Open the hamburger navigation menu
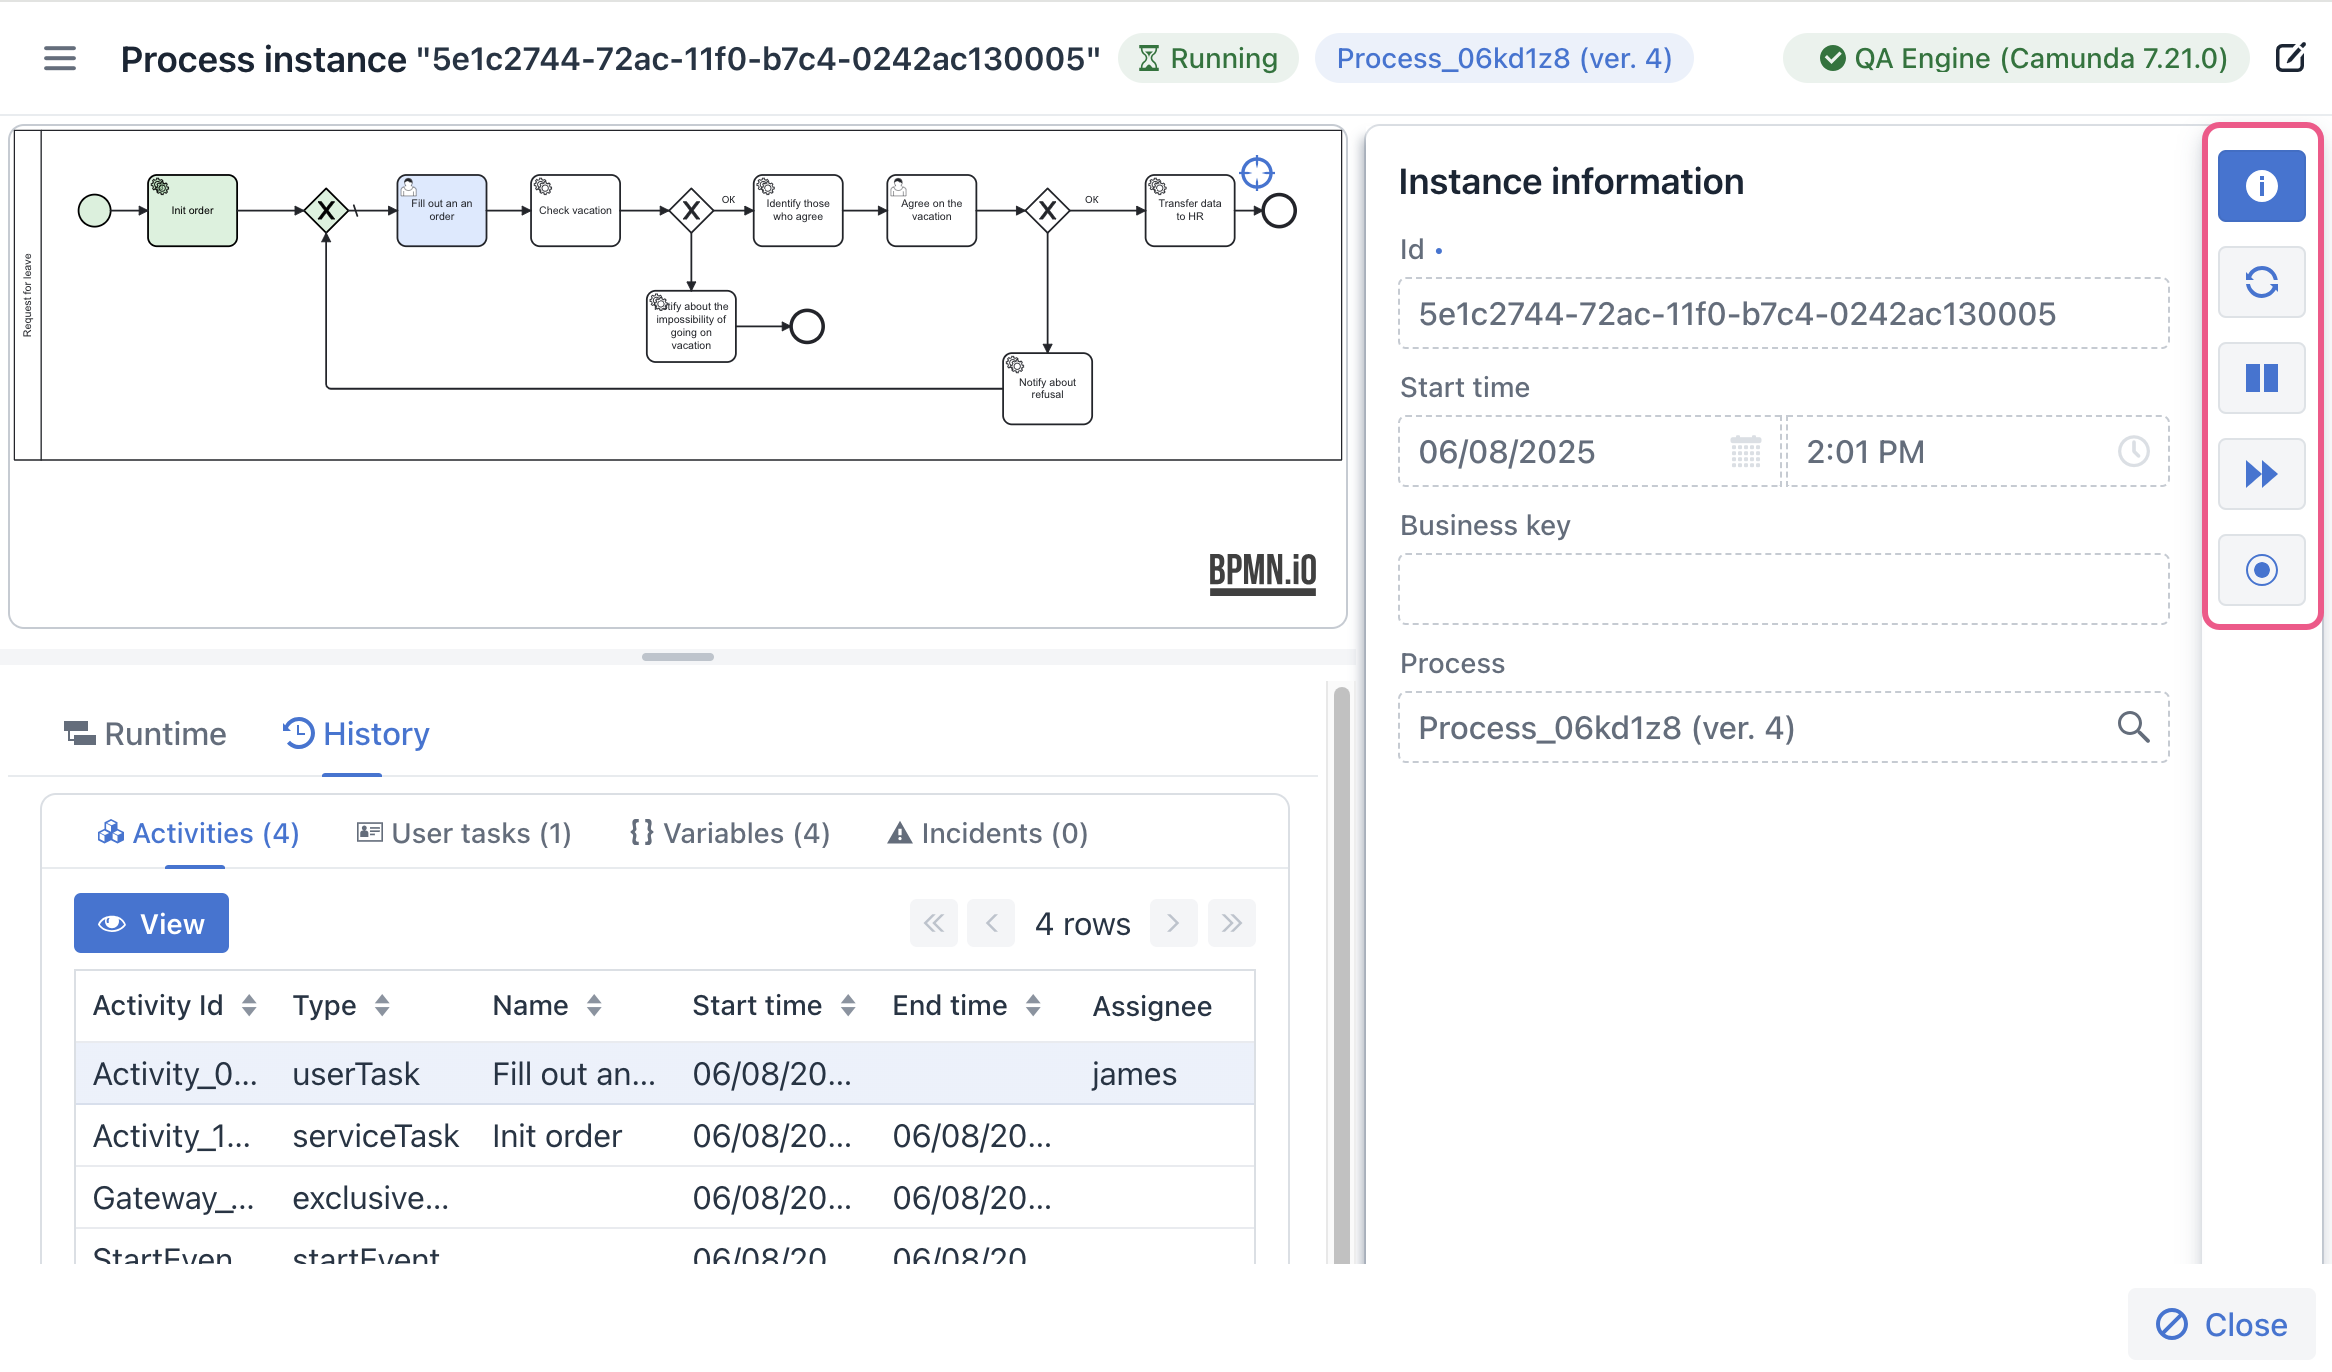Viewport: 2332px width, 1372px height. (x=60, y=59)
